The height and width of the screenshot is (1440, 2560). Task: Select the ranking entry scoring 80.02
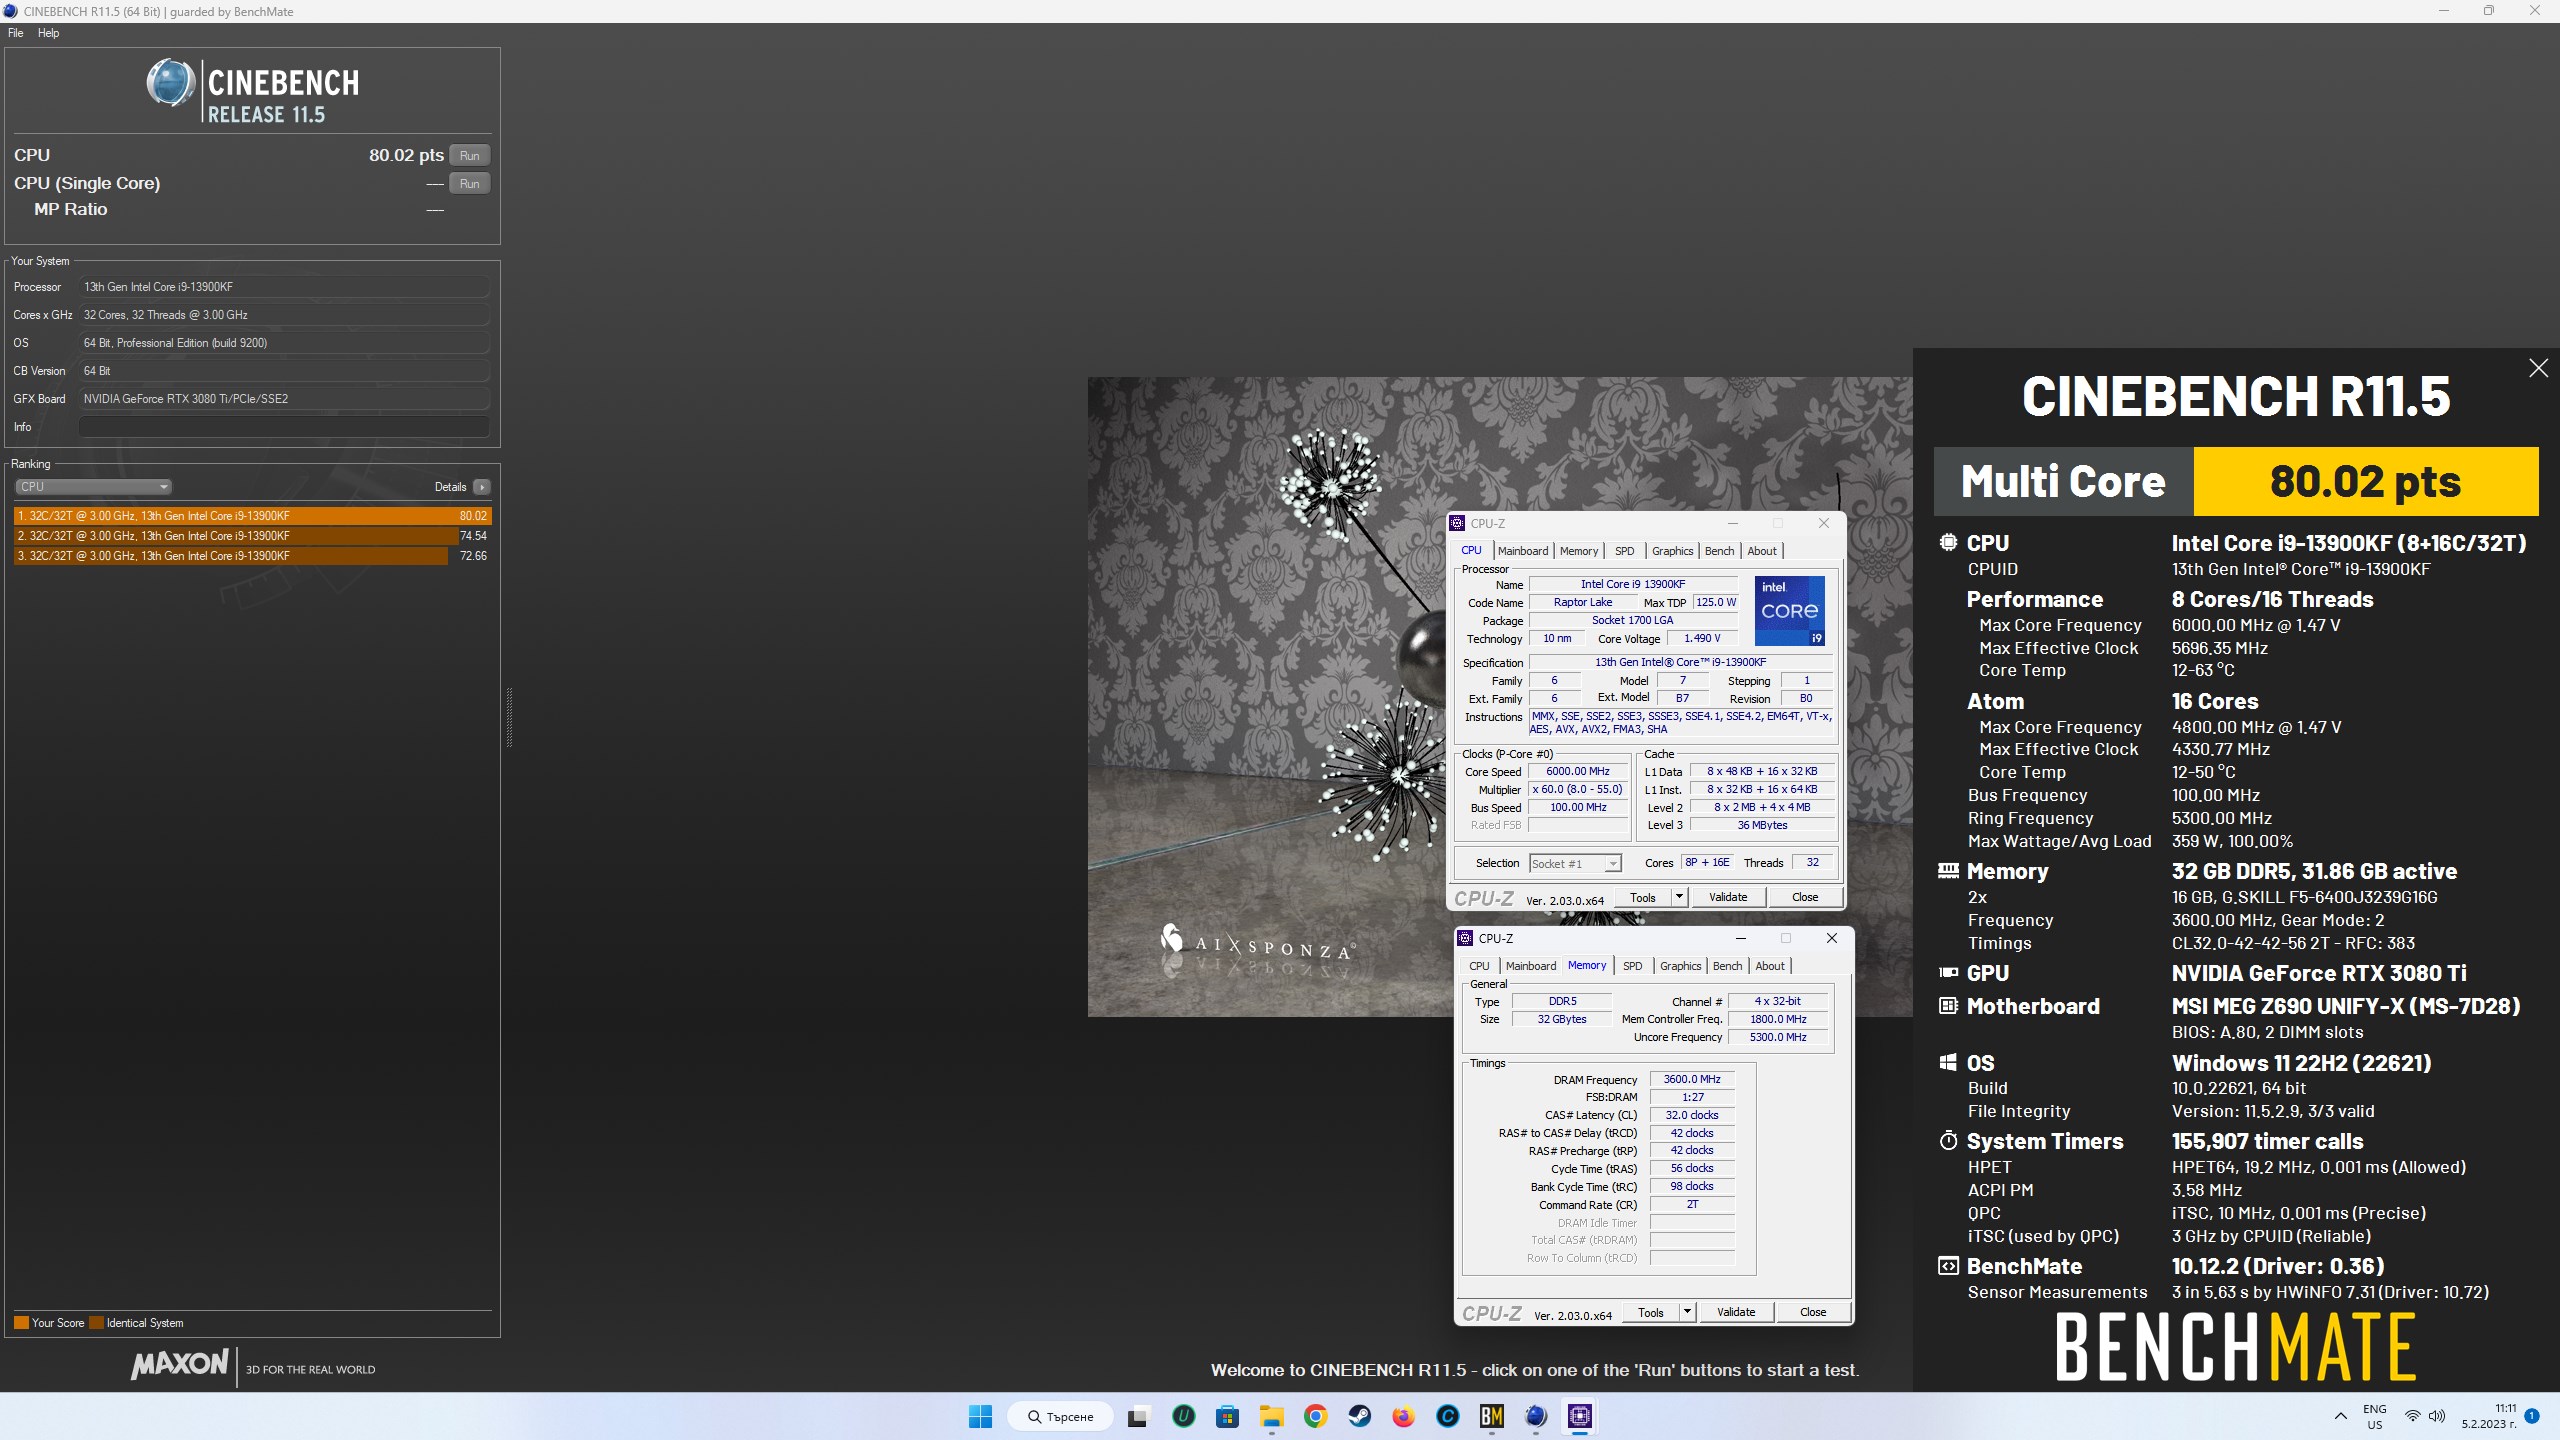[252, 516]
